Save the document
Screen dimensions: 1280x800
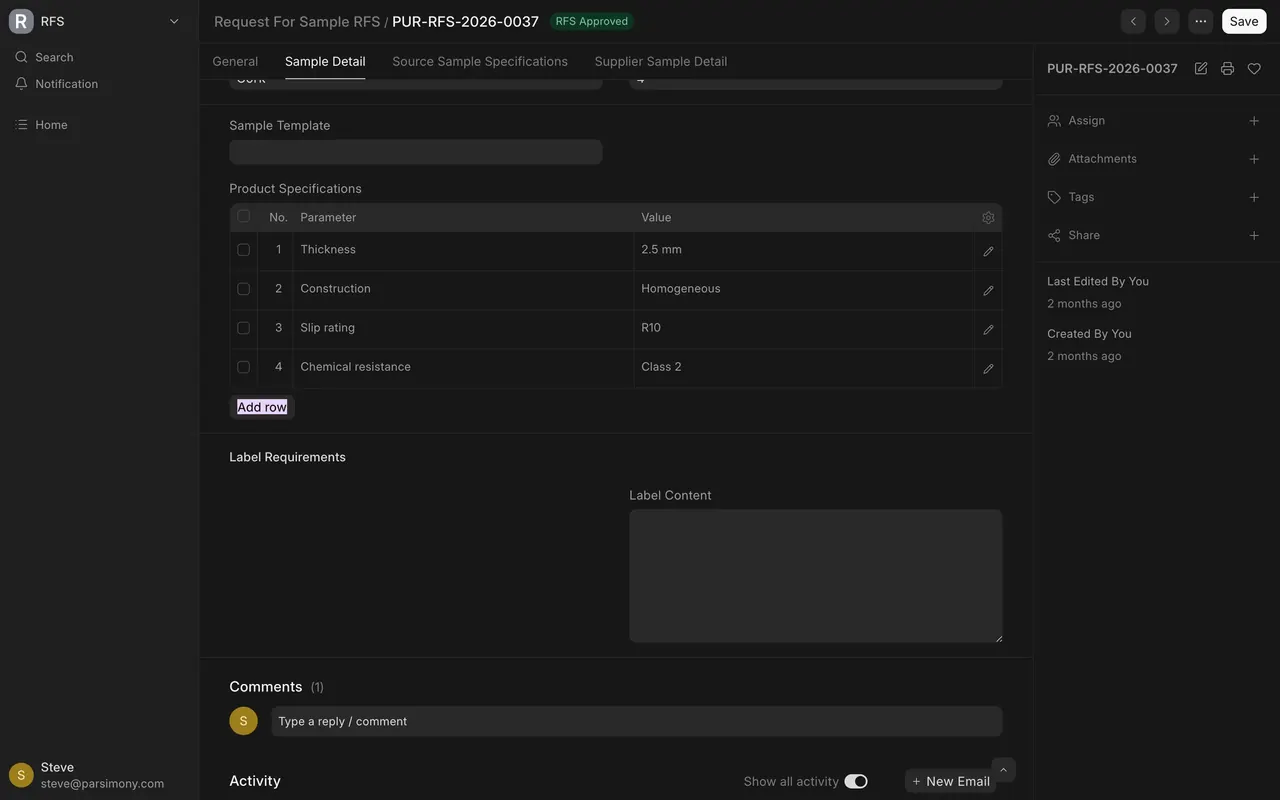(x=1244, y=21)
